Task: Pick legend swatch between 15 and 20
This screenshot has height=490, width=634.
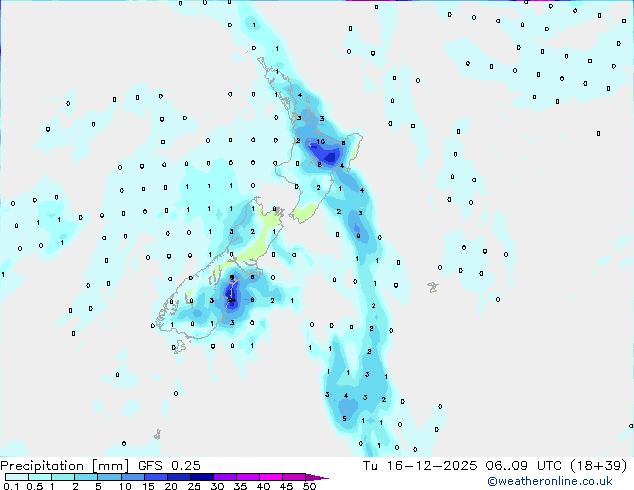Action: [x=156, y=477]
